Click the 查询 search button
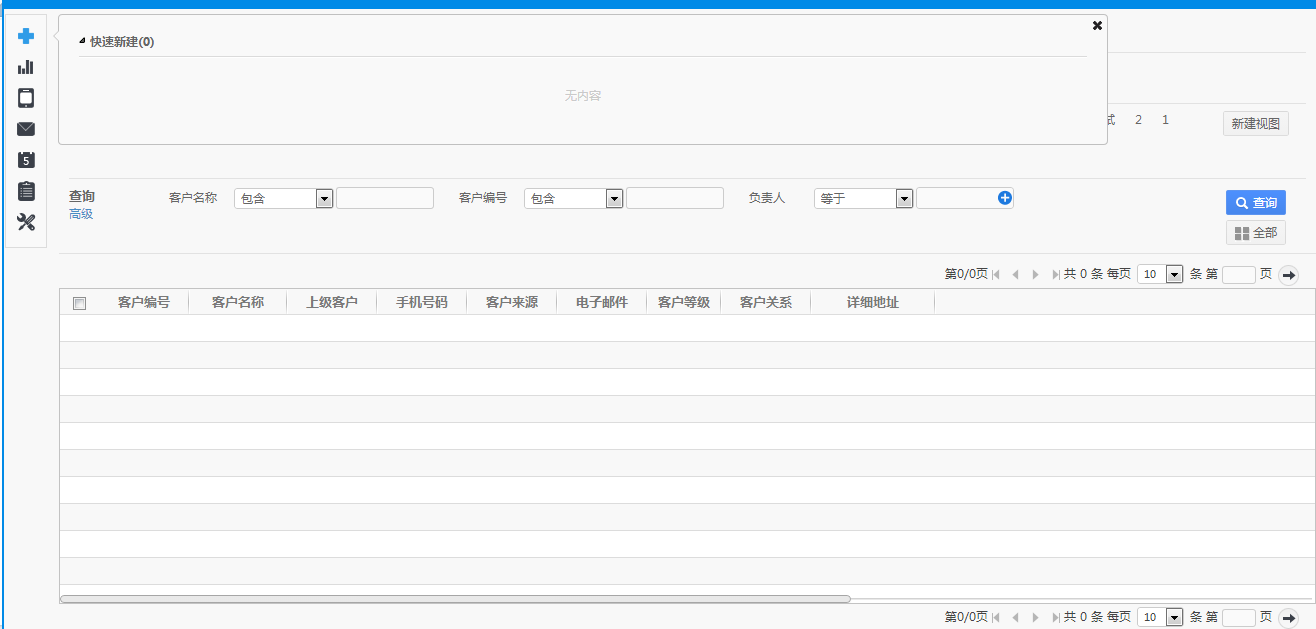This screenshot has width=1316, height=629. (1255, 203)
